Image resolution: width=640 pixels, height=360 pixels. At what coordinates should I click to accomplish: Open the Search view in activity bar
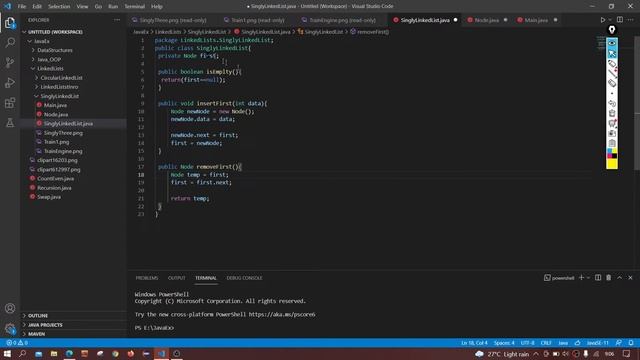click(10, 42)
